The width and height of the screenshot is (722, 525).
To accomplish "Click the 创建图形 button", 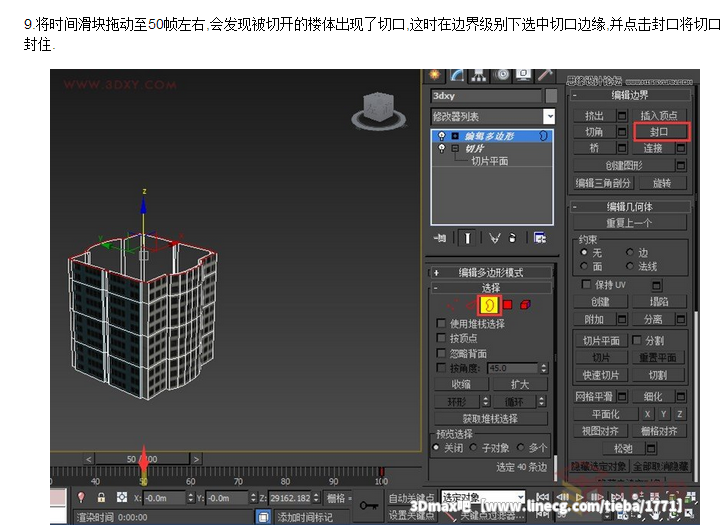I will click(x=624, y=165).
